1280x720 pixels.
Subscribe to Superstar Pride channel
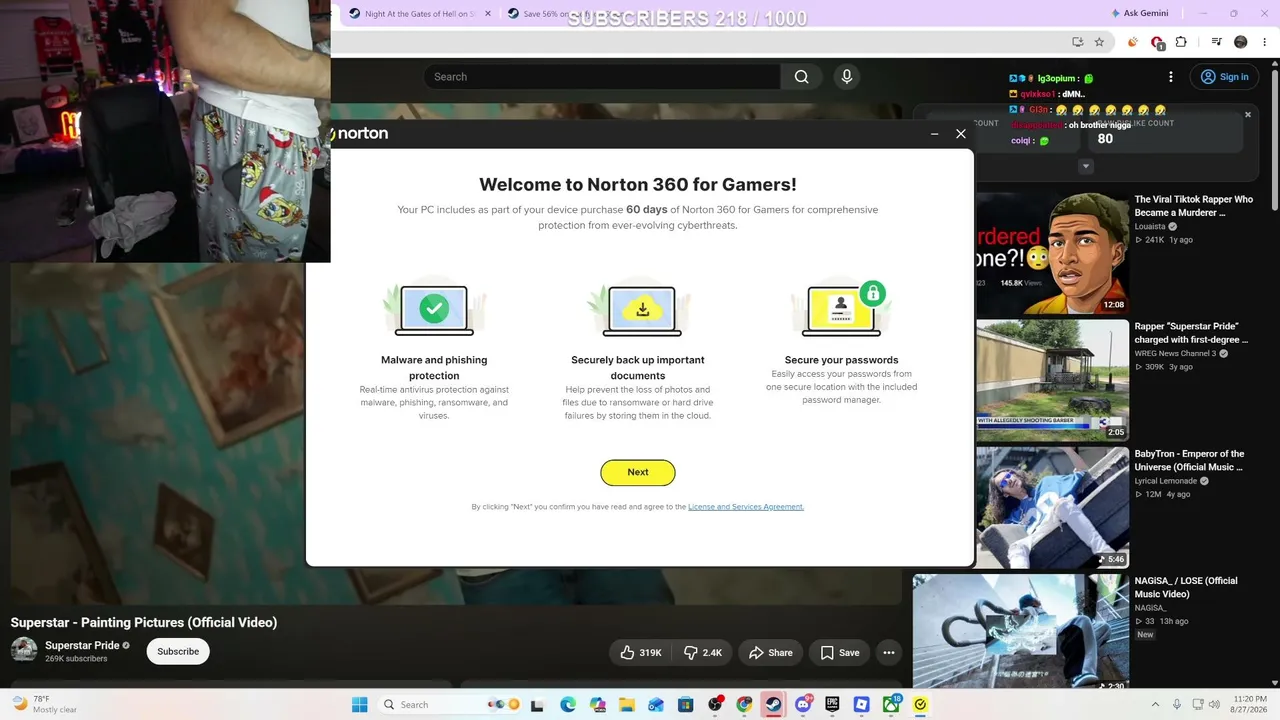178,652
